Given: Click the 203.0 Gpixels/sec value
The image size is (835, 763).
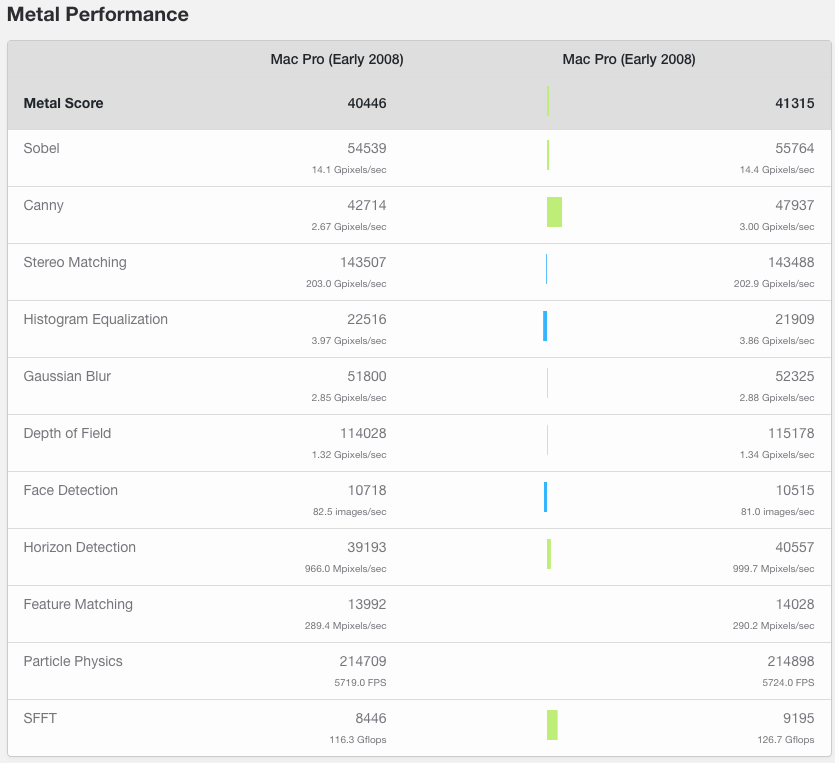Looking at the screenshot, I should (346, 284).
